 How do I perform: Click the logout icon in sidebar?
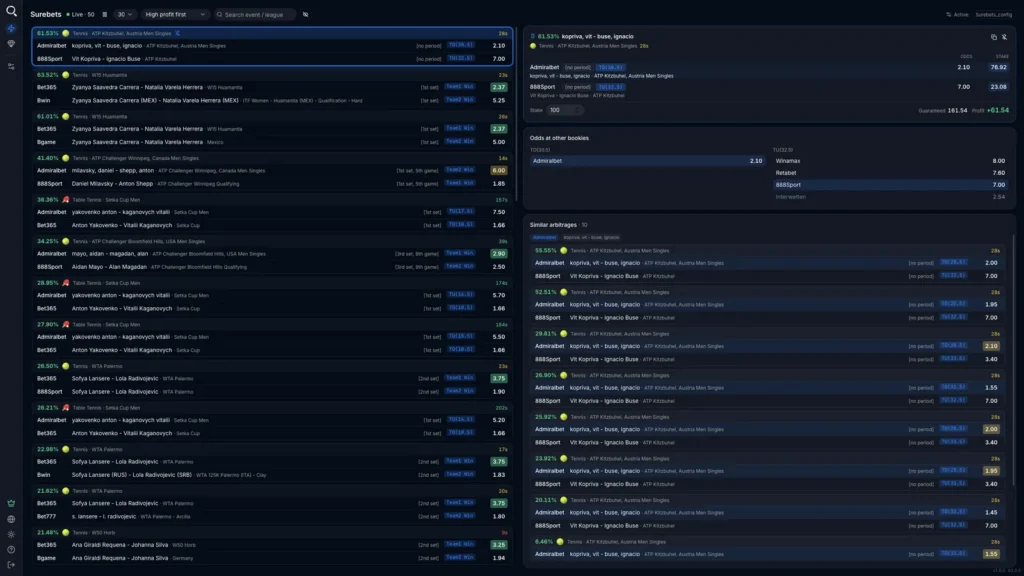11,565
